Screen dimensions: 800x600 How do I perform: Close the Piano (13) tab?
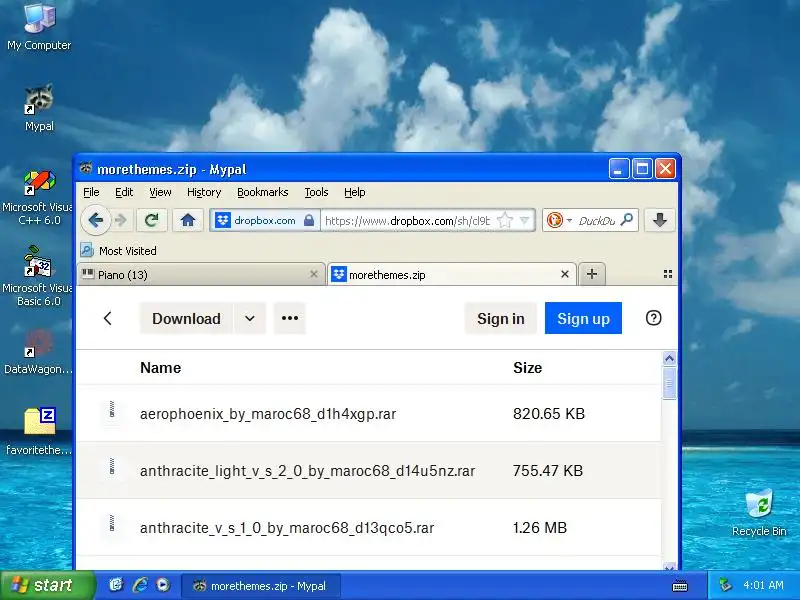[x=314, y=274]
